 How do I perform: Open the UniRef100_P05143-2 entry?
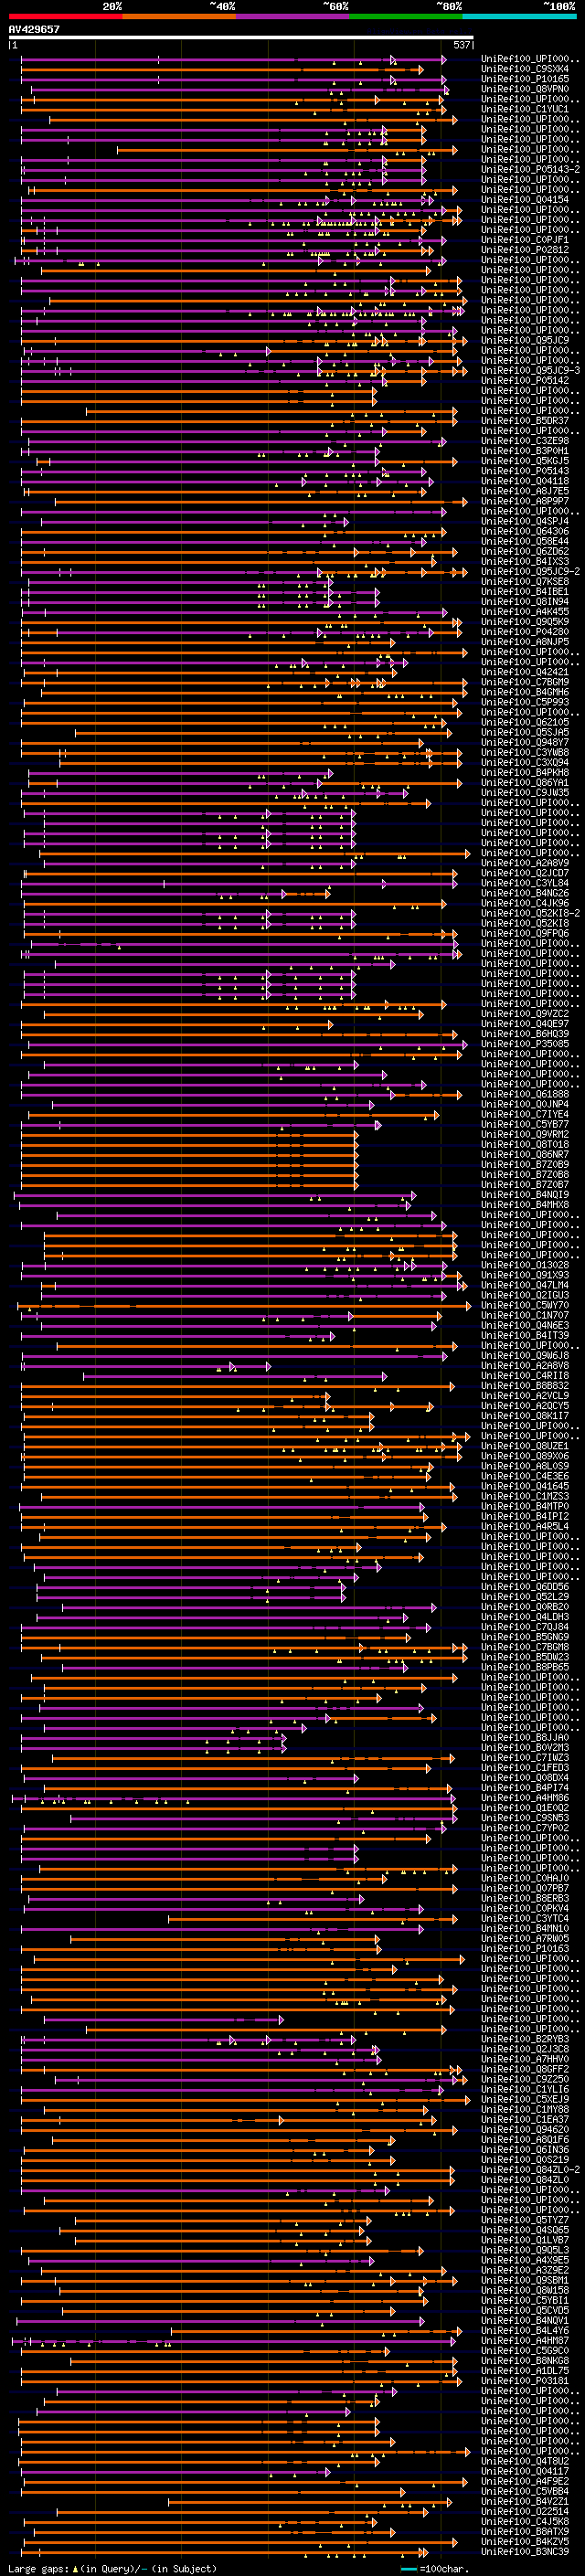(530, 170)
